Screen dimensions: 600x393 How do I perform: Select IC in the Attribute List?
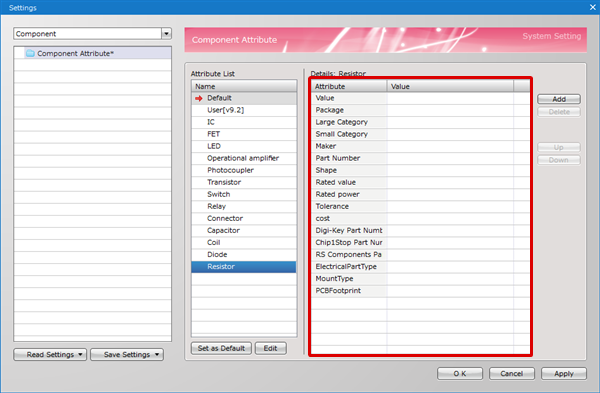tap(244, 122)
